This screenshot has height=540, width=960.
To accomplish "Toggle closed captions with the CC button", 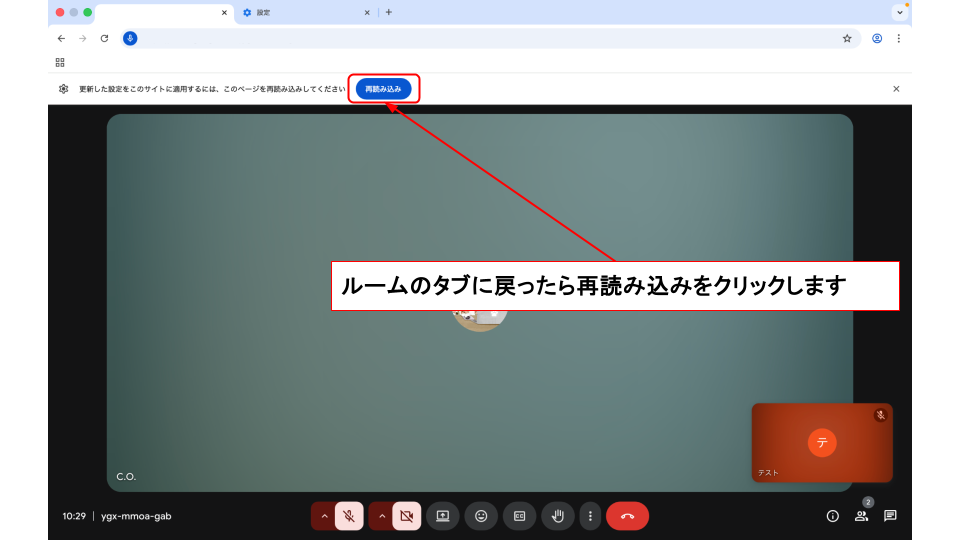I will click(519, 516).
